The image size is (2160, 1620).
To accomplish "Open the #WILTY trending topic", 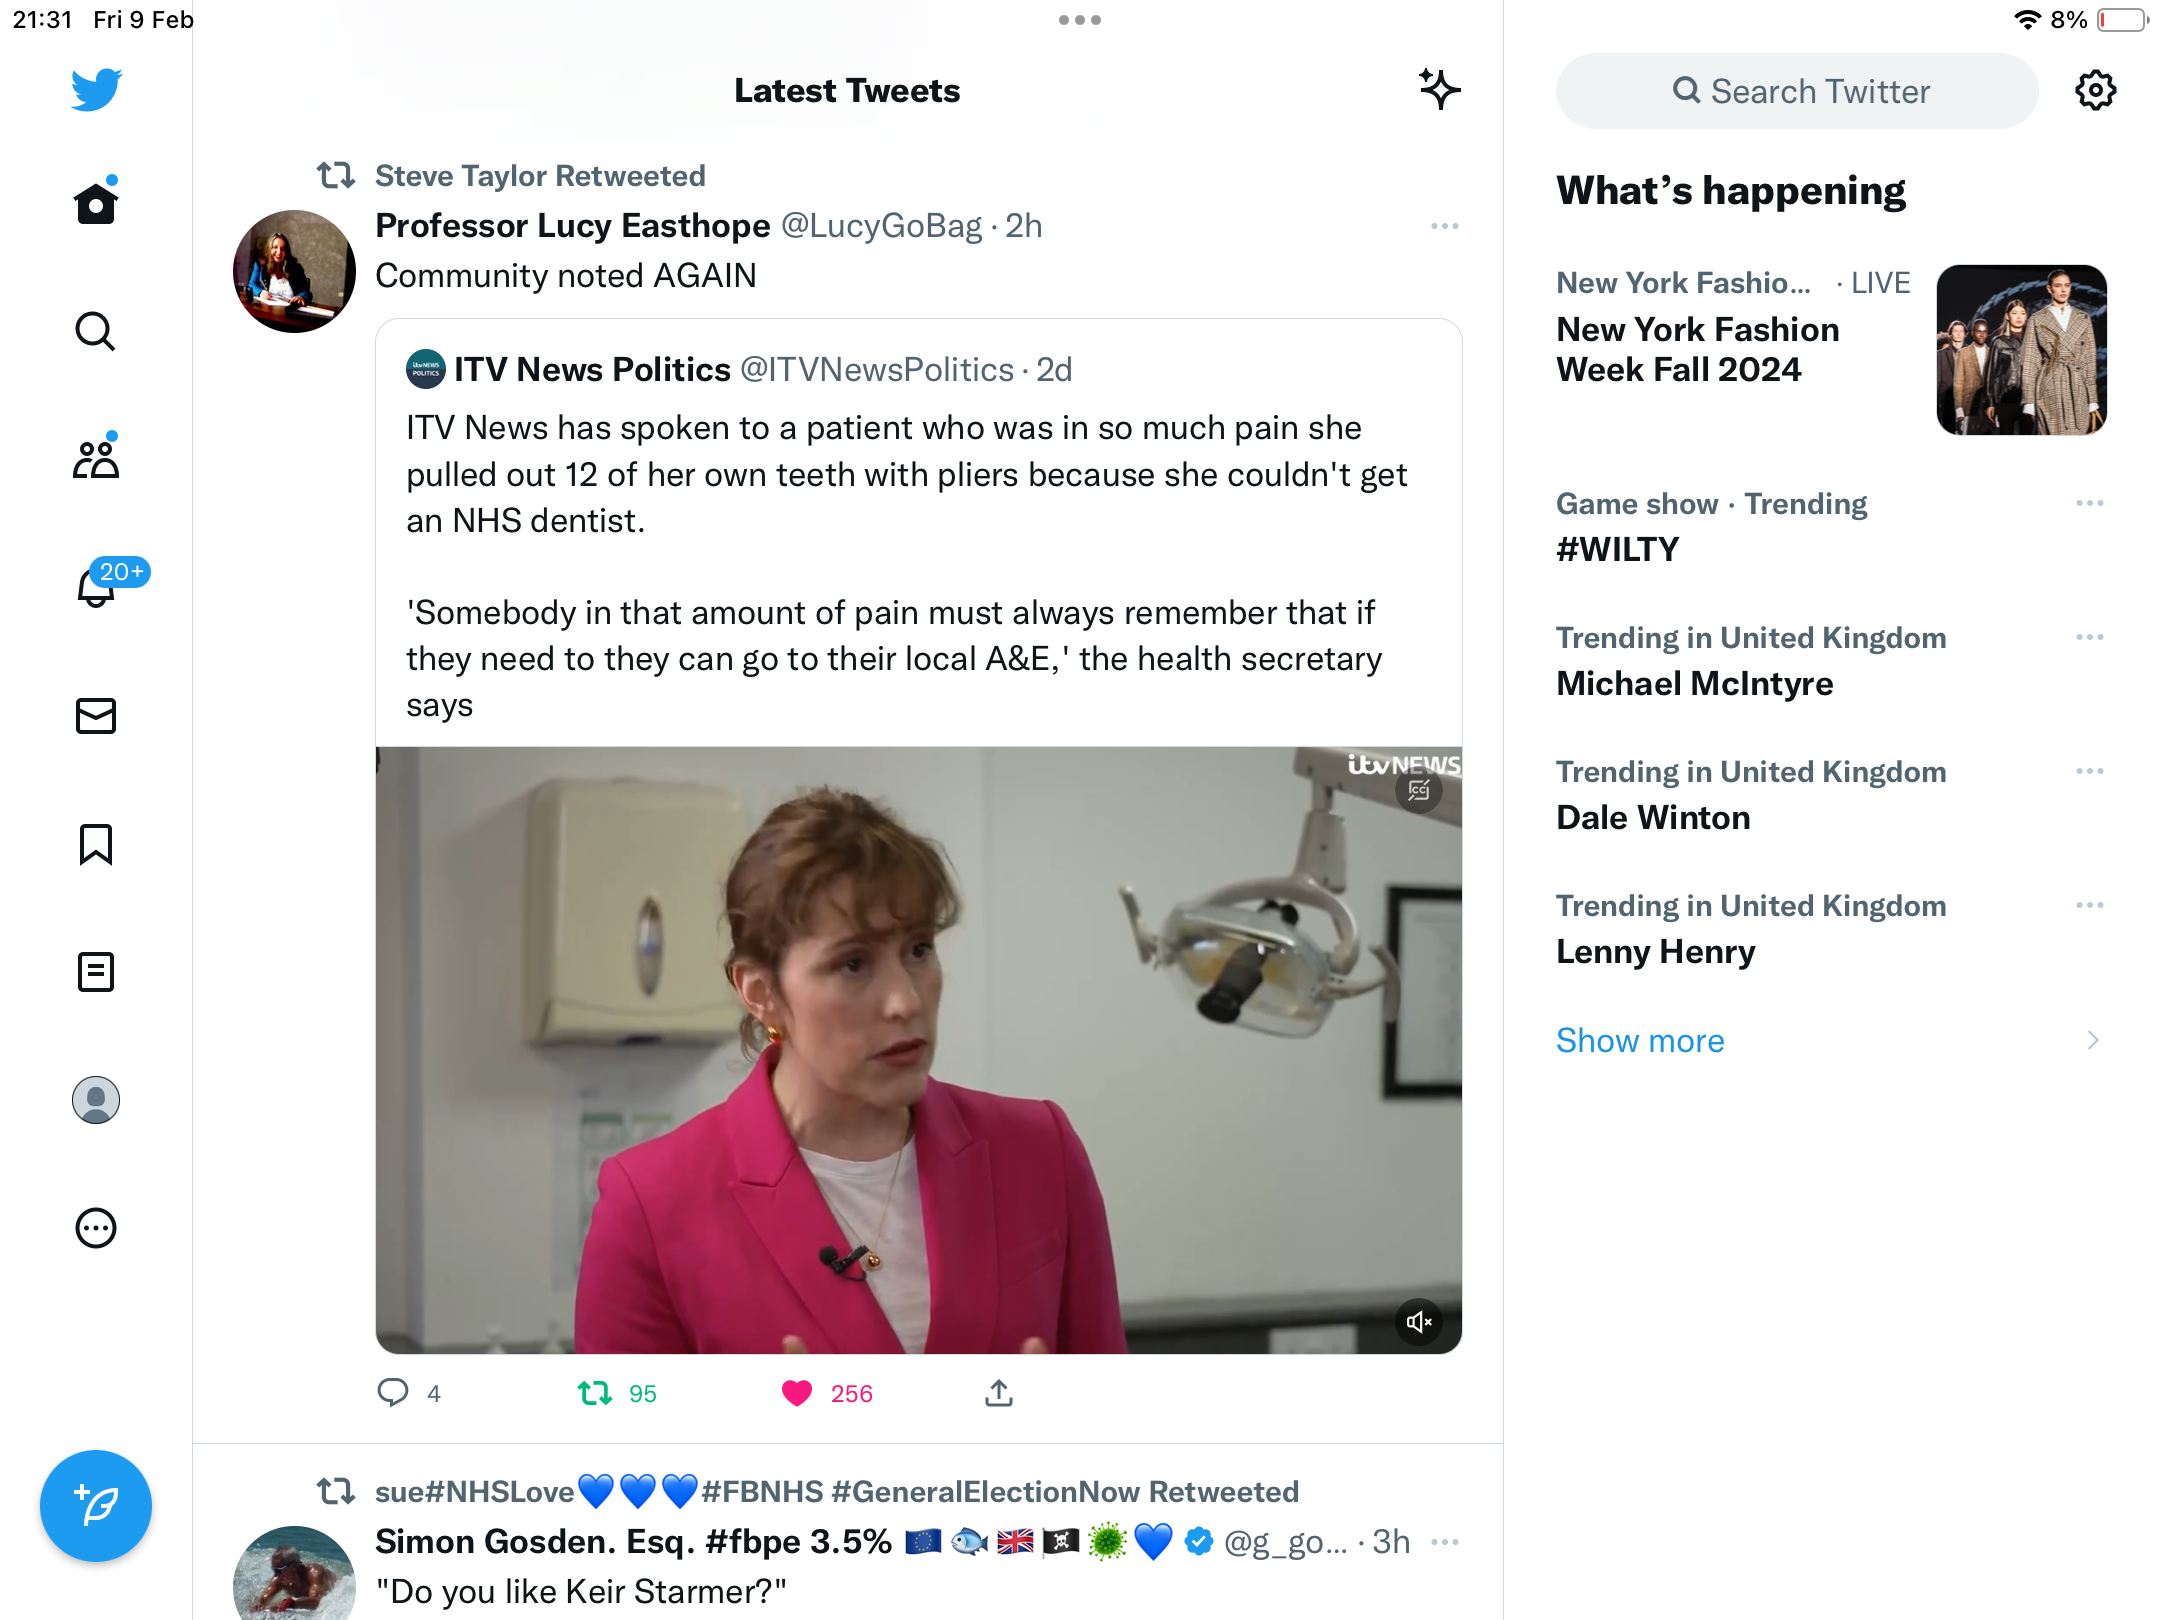I will click(x=1617, y=549).
